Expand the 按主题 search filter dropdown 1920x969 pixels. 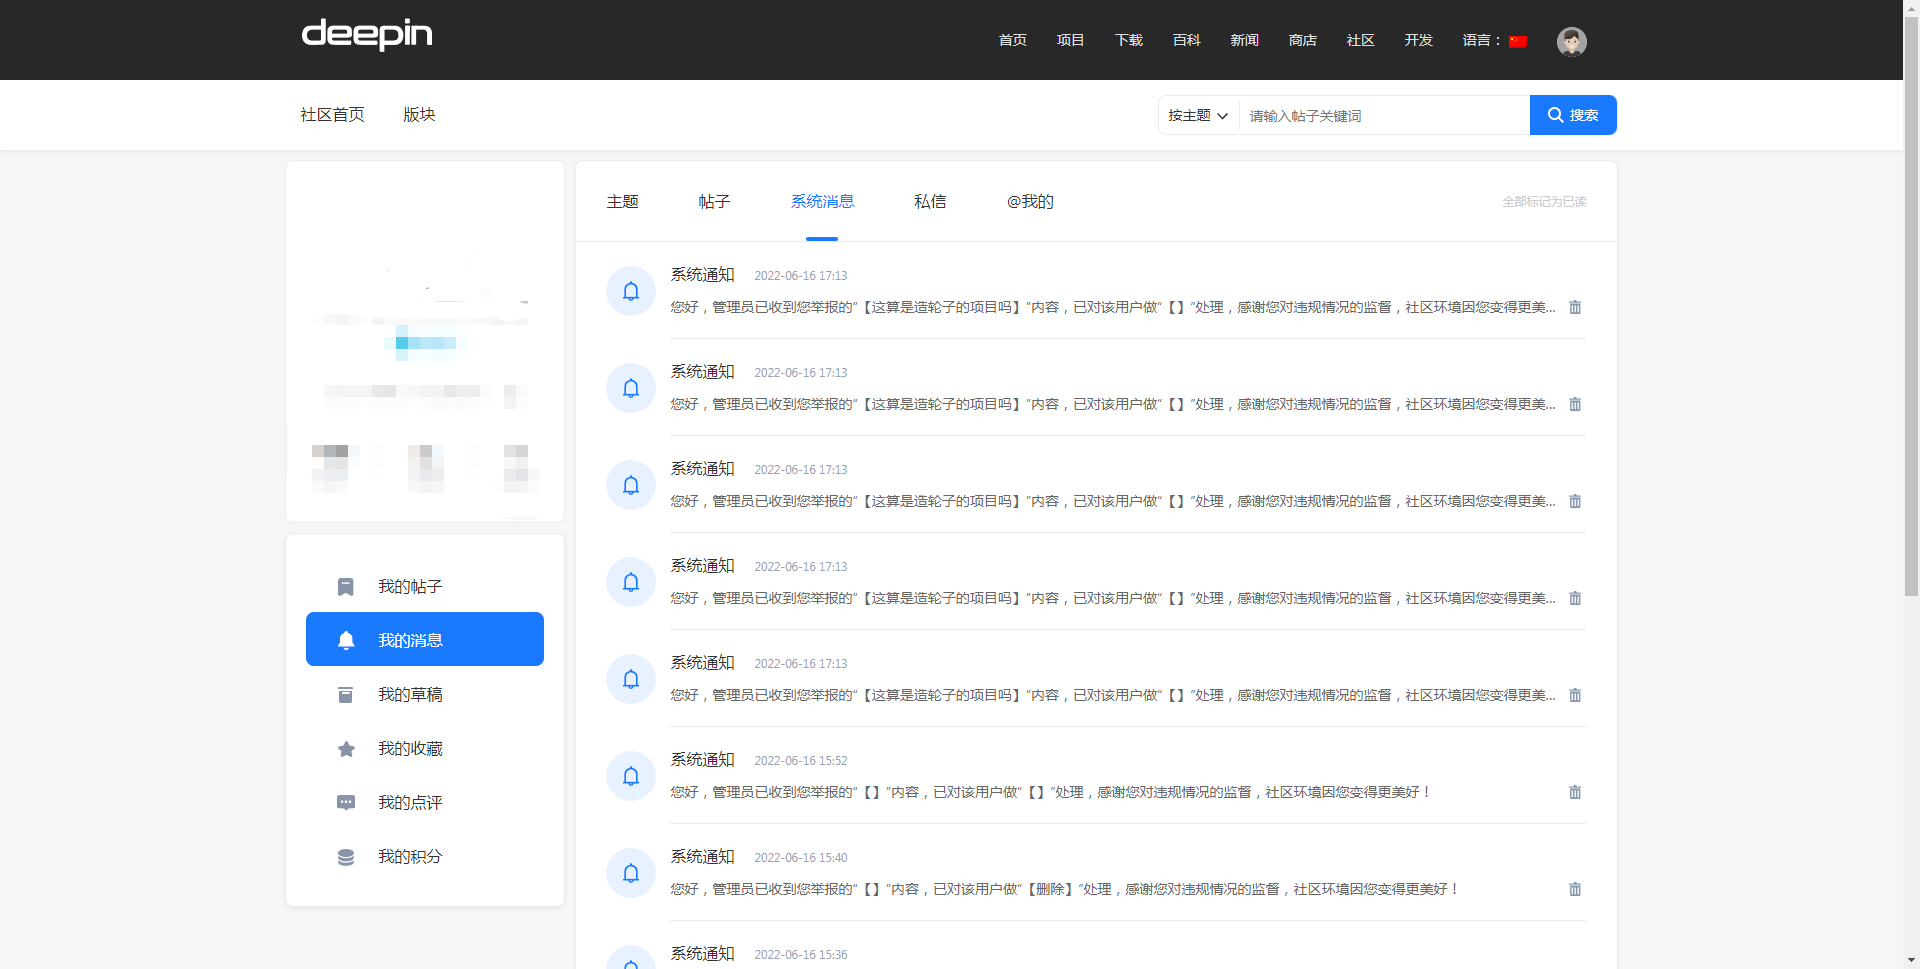point(1198,116)
